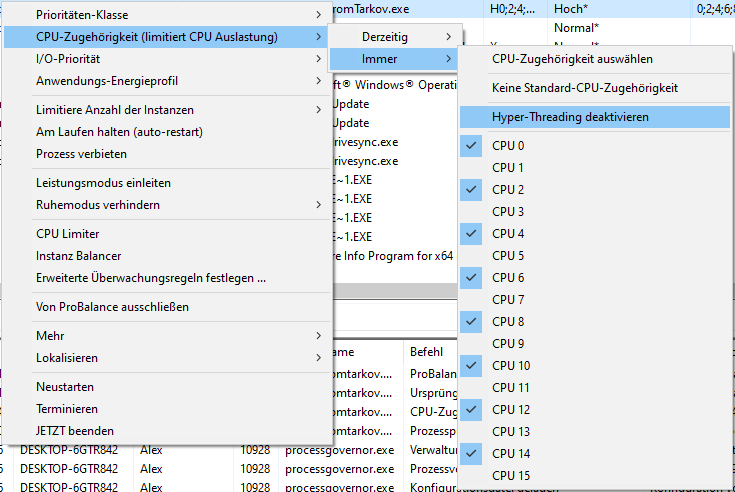The height and width of the screenshot is (492, 735).
Task: Select Keine Standard-CPU-Zugehörigkeit
Action: click(x=594, y=88)
